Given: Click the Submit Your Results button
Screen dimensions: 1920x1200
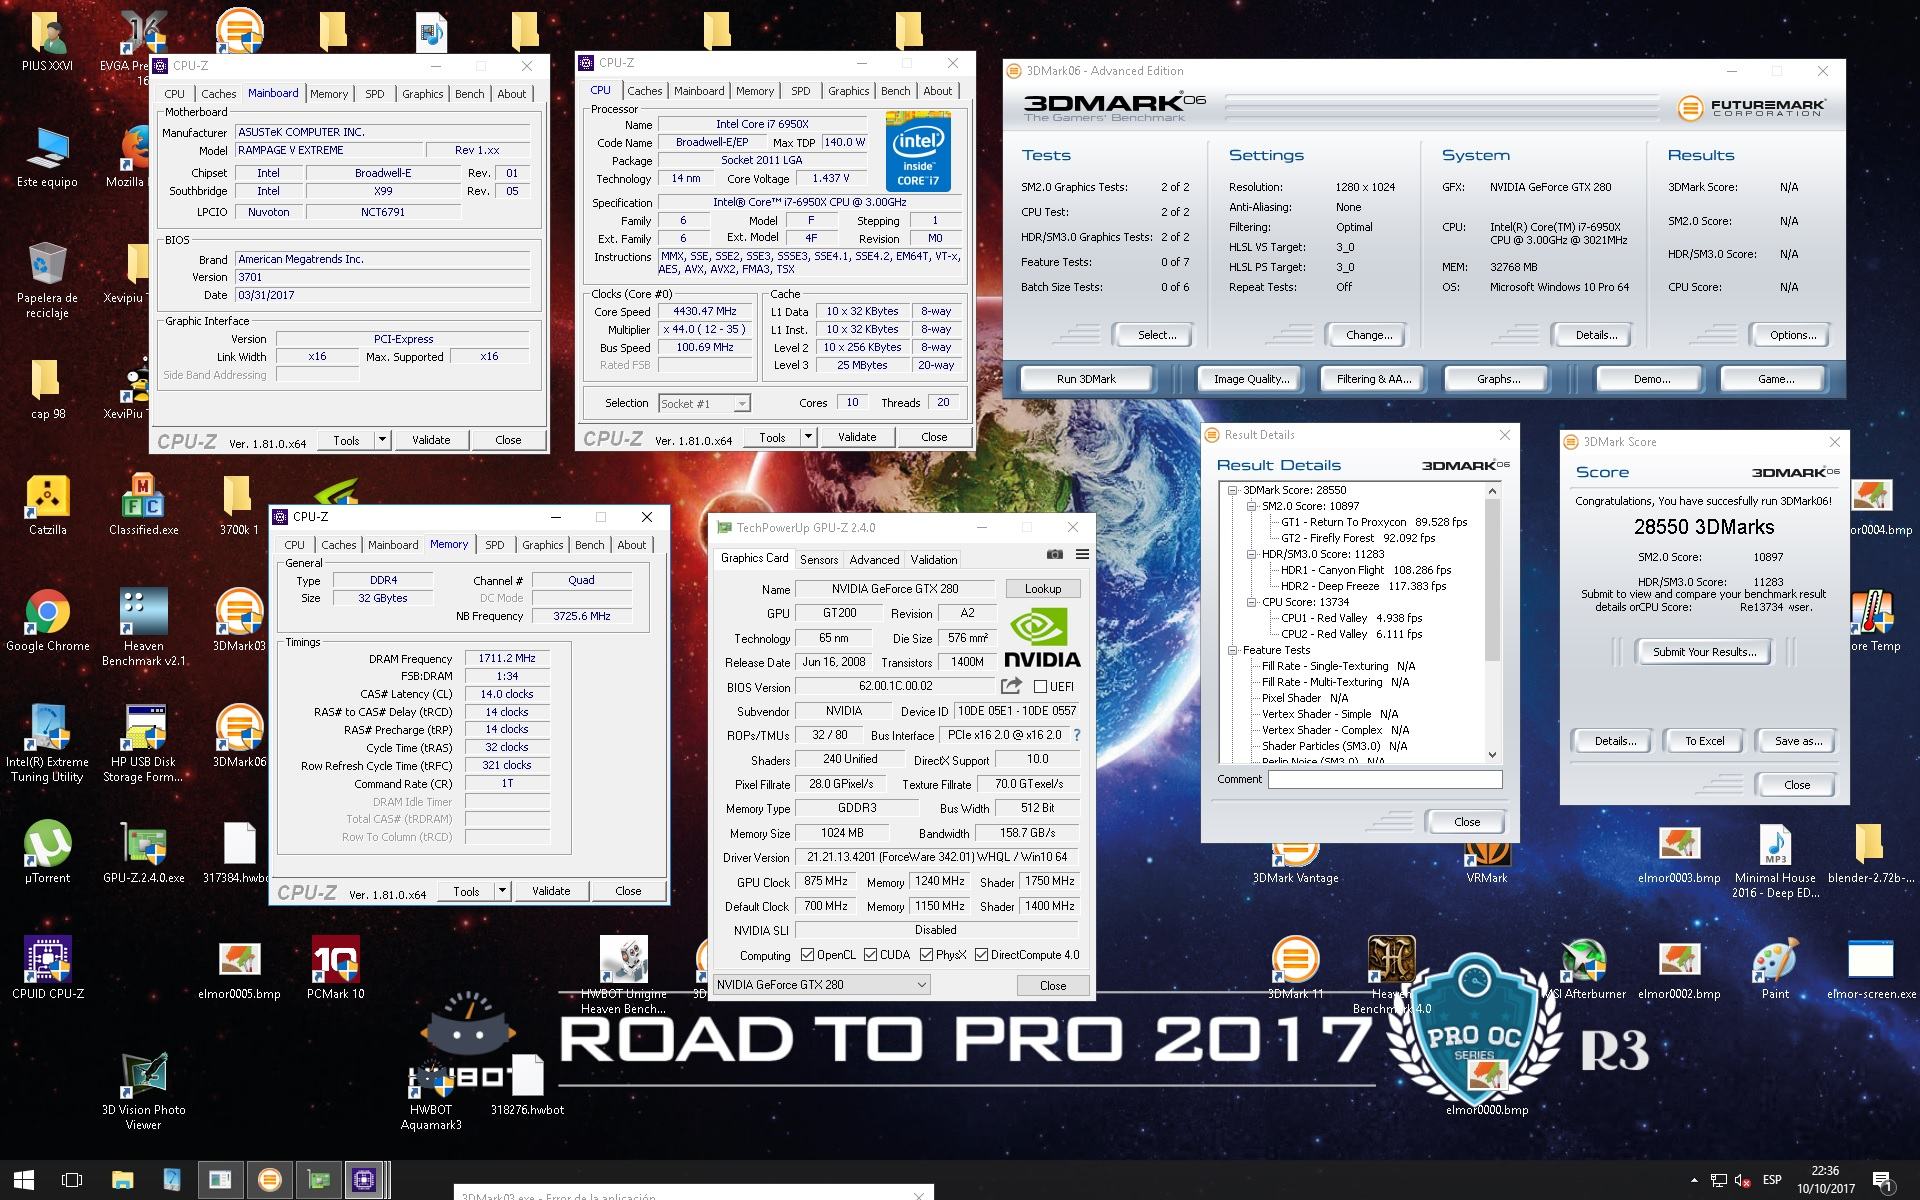Looking at the screenshot, I should point(1704,652).
